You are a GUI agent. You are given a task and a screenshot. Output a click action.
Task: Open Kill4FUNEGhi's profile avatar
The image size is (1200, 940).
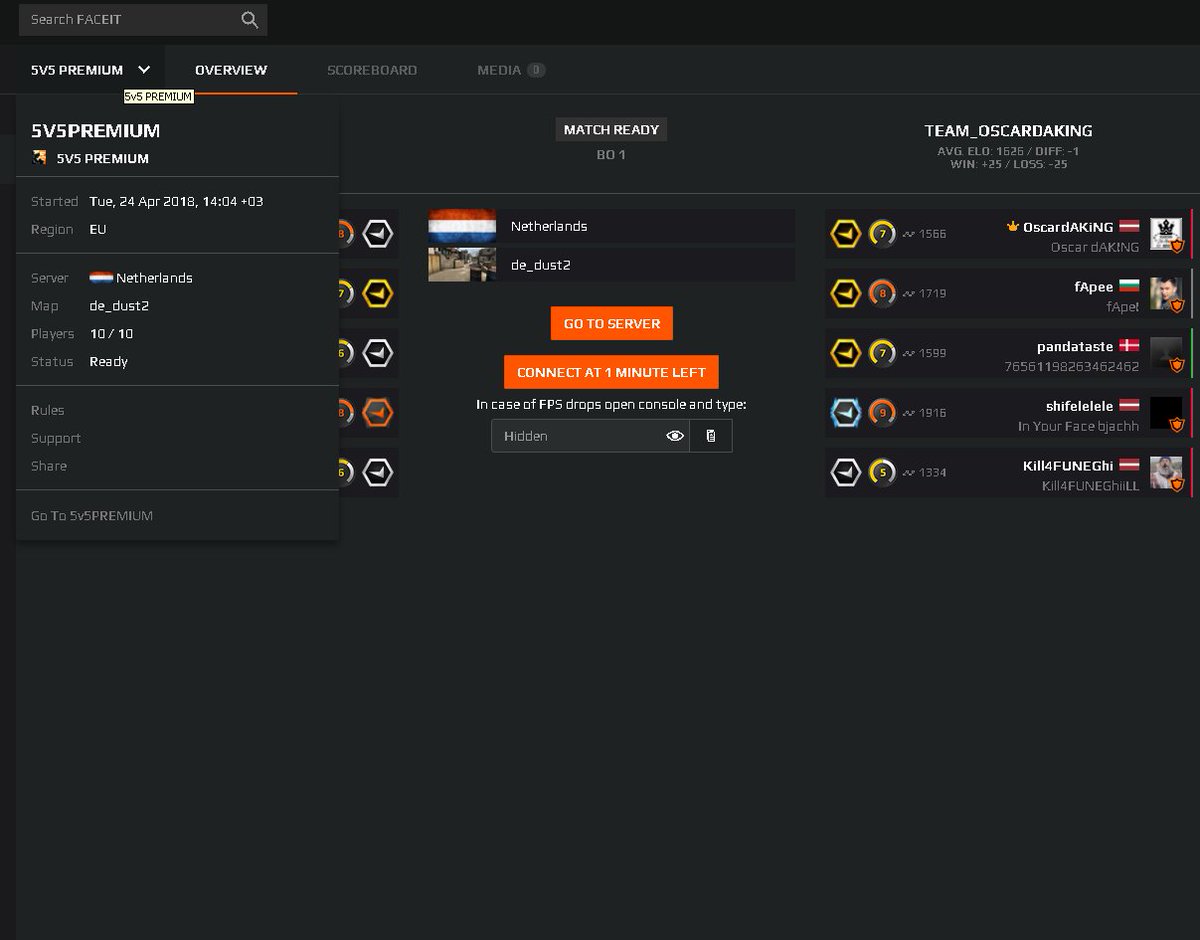[1166, 472]
